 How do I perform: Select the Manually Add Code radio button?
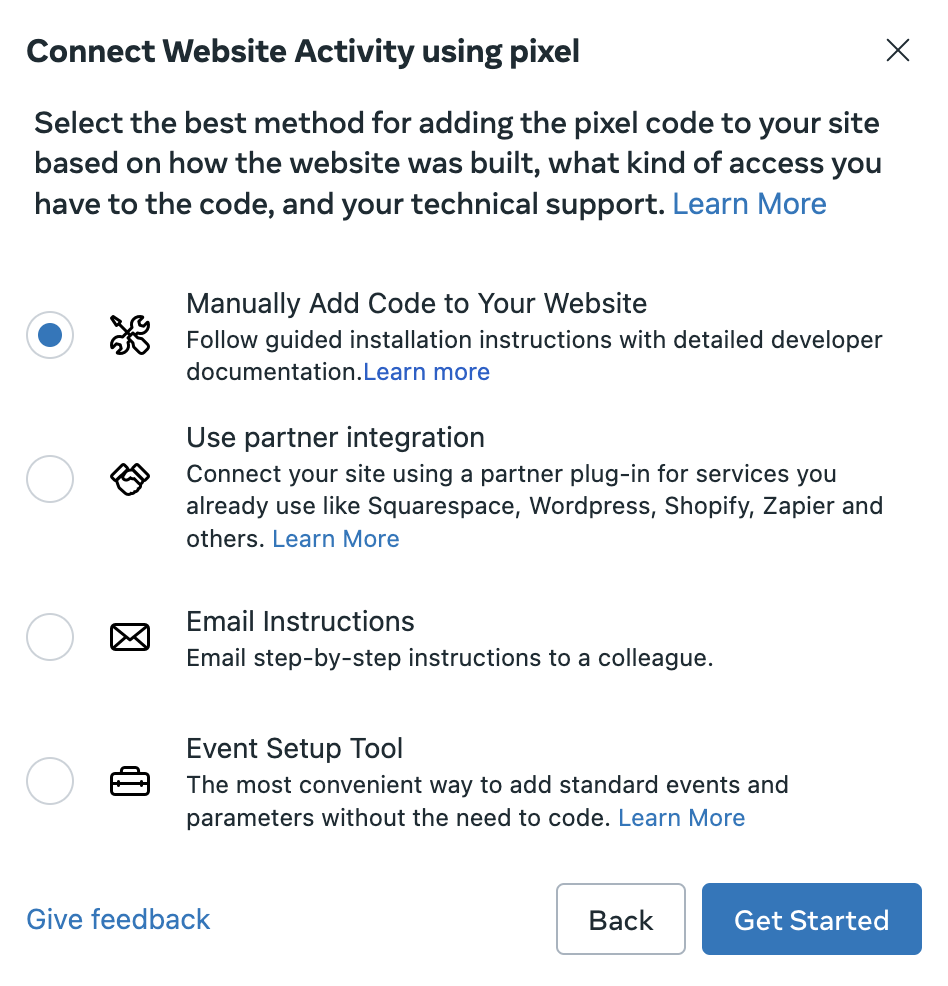pyautogui.click(x=49, y=335)
